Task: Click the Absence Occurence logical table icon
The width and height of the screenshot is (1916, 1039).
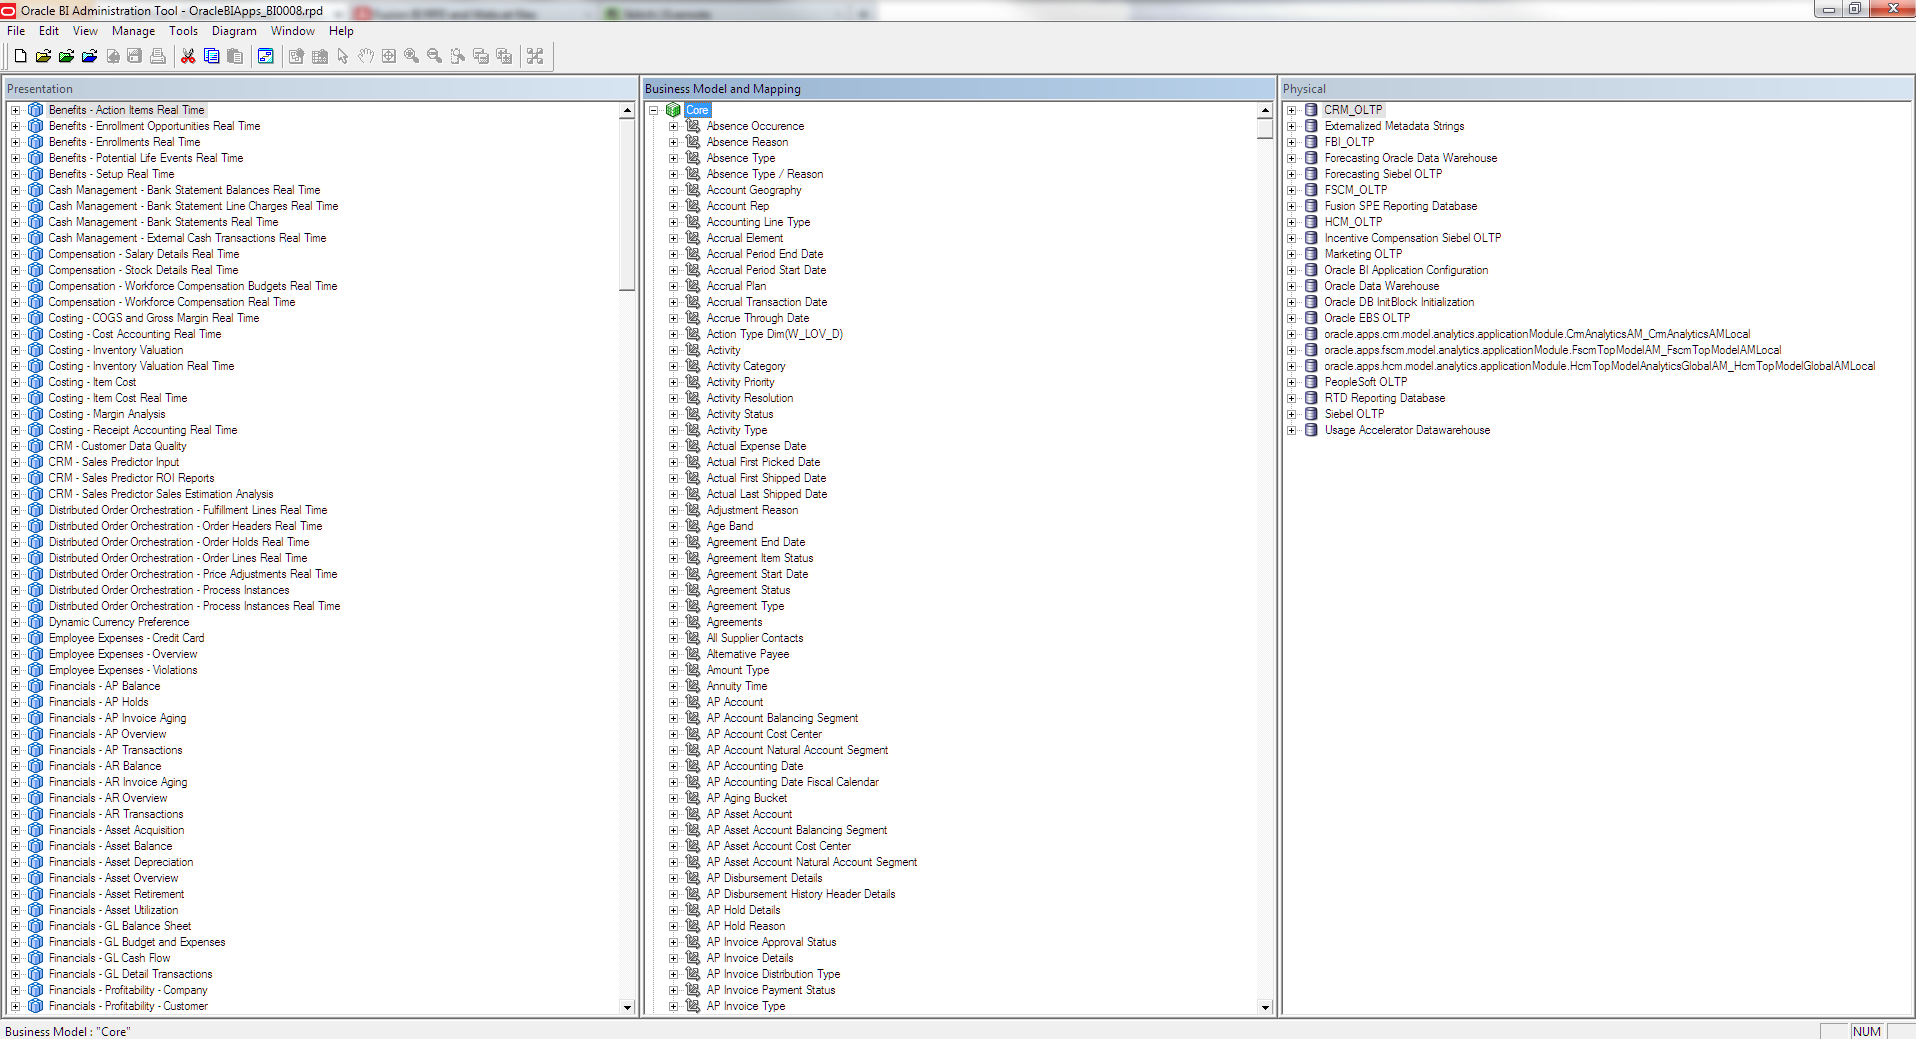Action: click(693, 126)
